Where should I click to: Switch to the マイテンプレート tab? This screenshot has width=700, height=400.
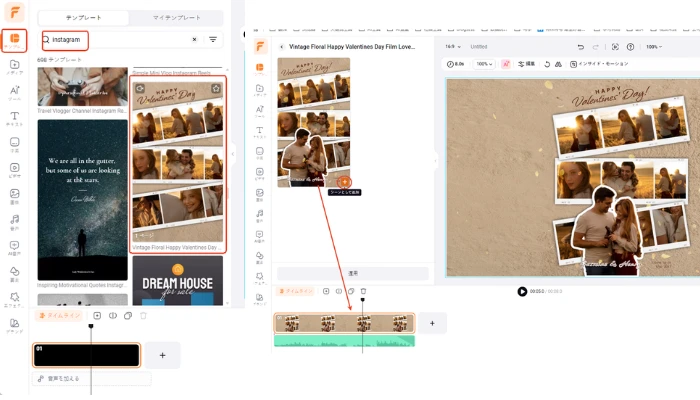click(176, 17)
